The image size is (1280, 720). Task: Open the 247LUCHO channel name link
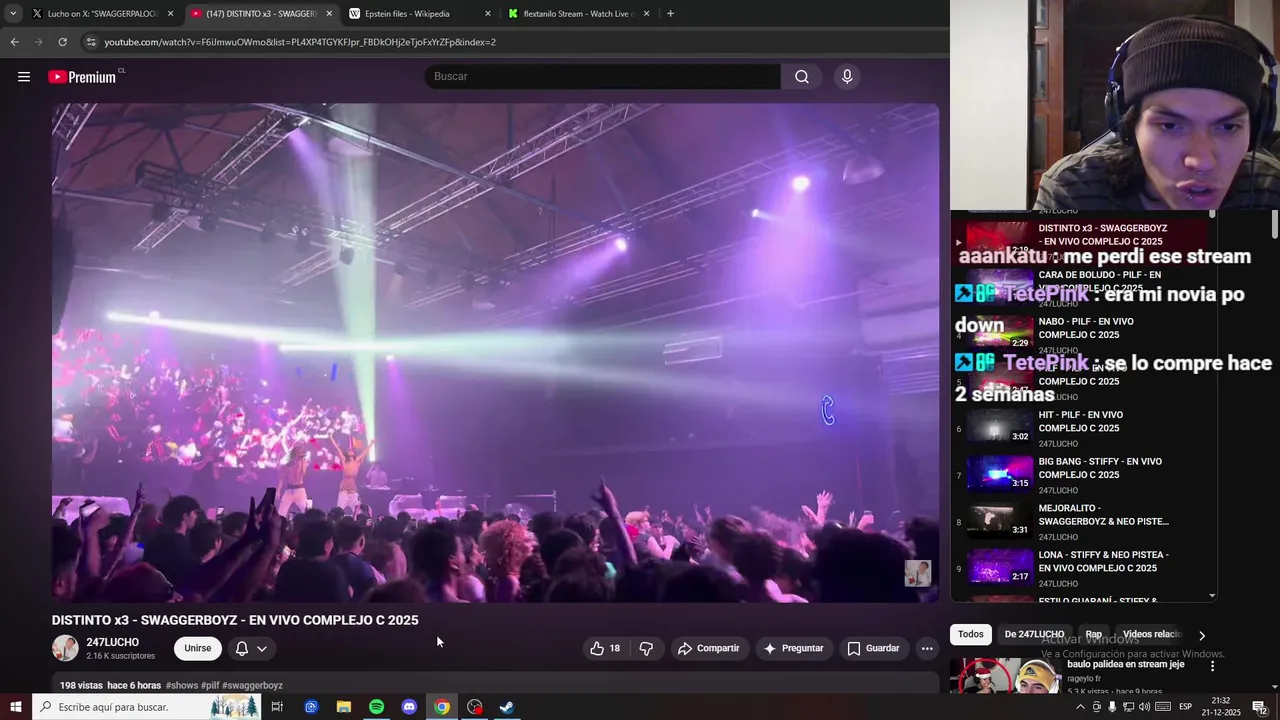(x=112, y=642)
